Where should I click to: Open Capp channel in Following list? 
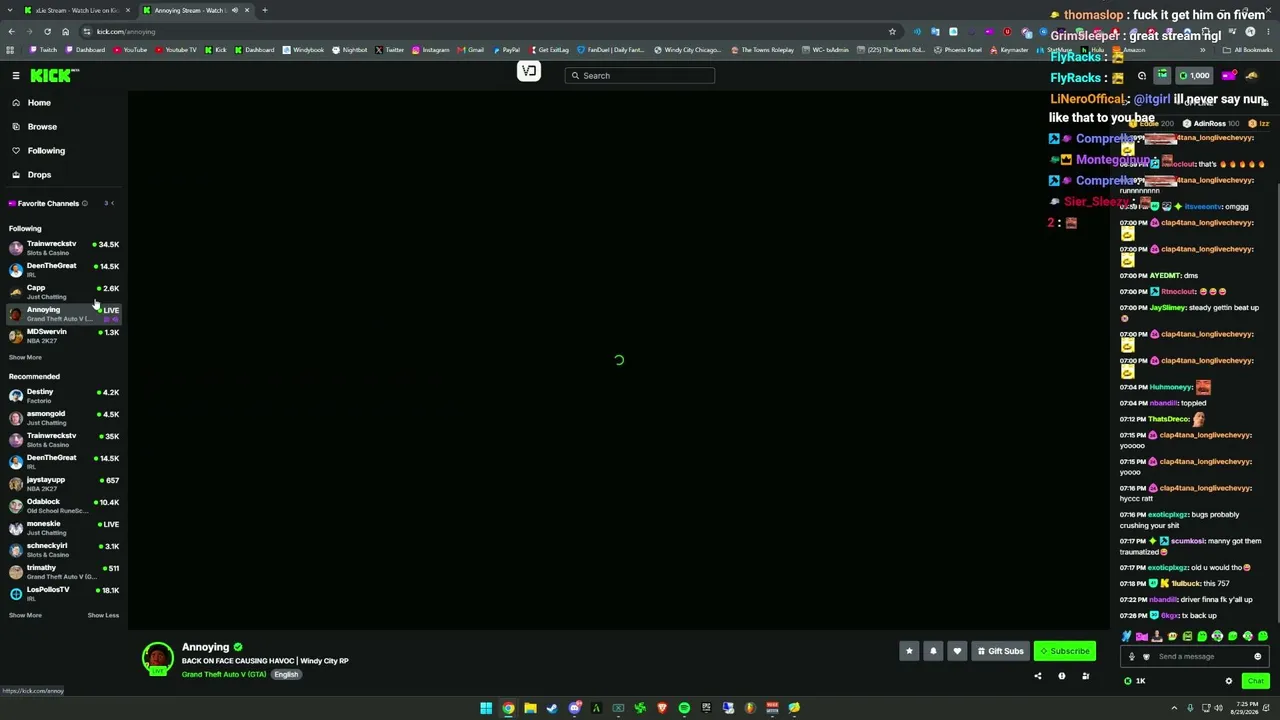64,291
